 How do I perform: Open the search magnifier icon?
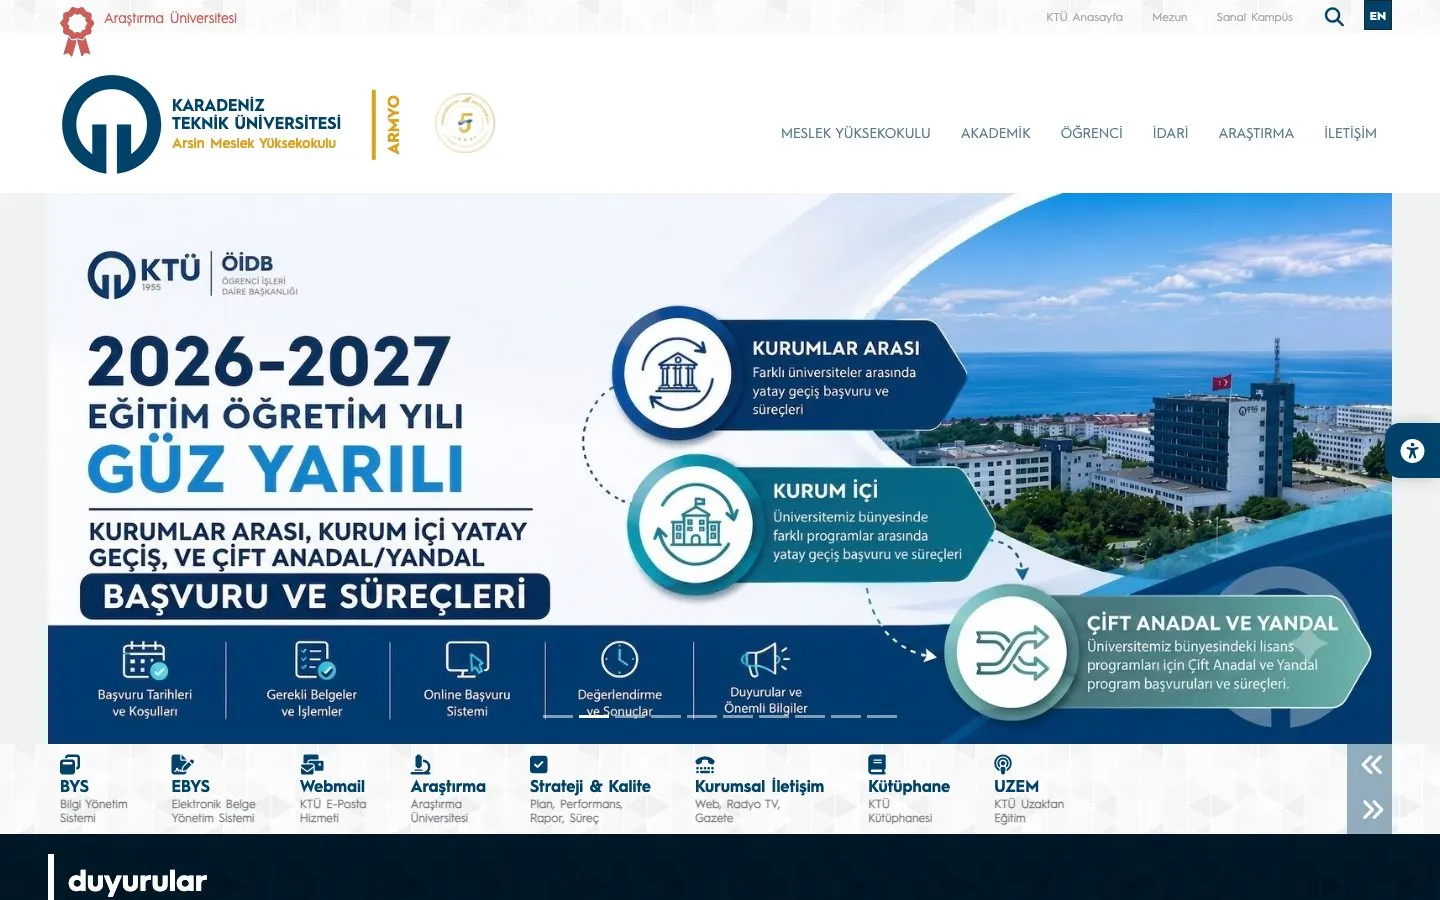[1334, 16]
